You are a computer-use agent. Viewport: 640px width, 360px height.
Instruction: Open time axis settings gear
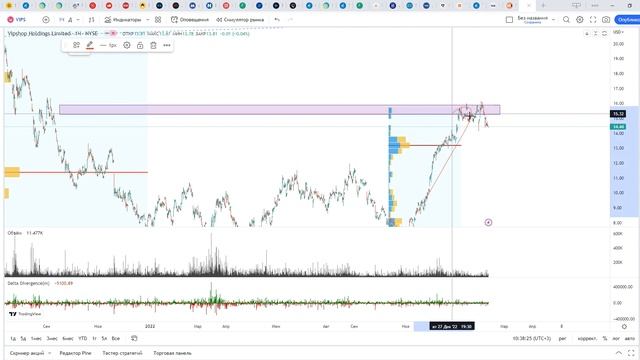[x=624, y=327]
